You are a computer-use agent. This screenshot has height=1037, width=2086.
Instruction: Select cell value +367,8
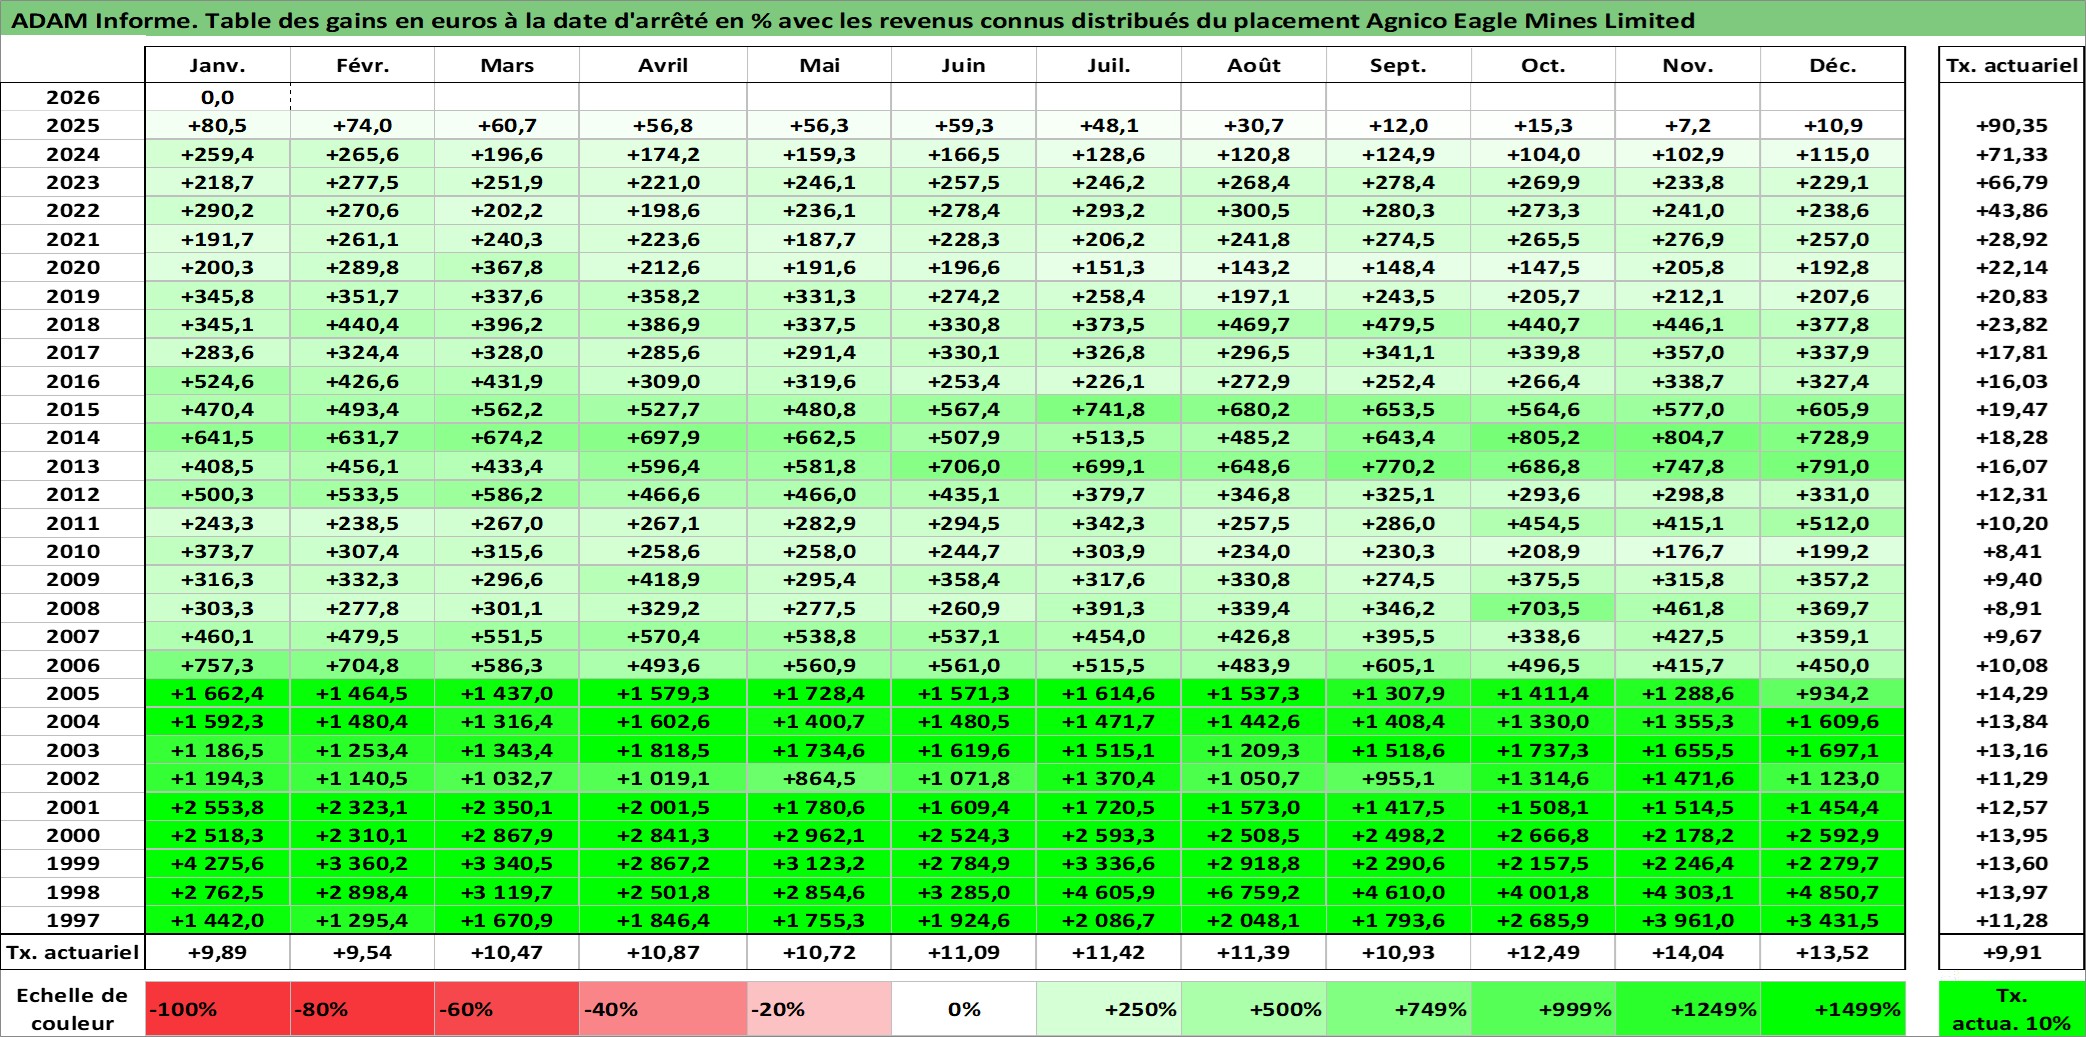coord(507,267)
